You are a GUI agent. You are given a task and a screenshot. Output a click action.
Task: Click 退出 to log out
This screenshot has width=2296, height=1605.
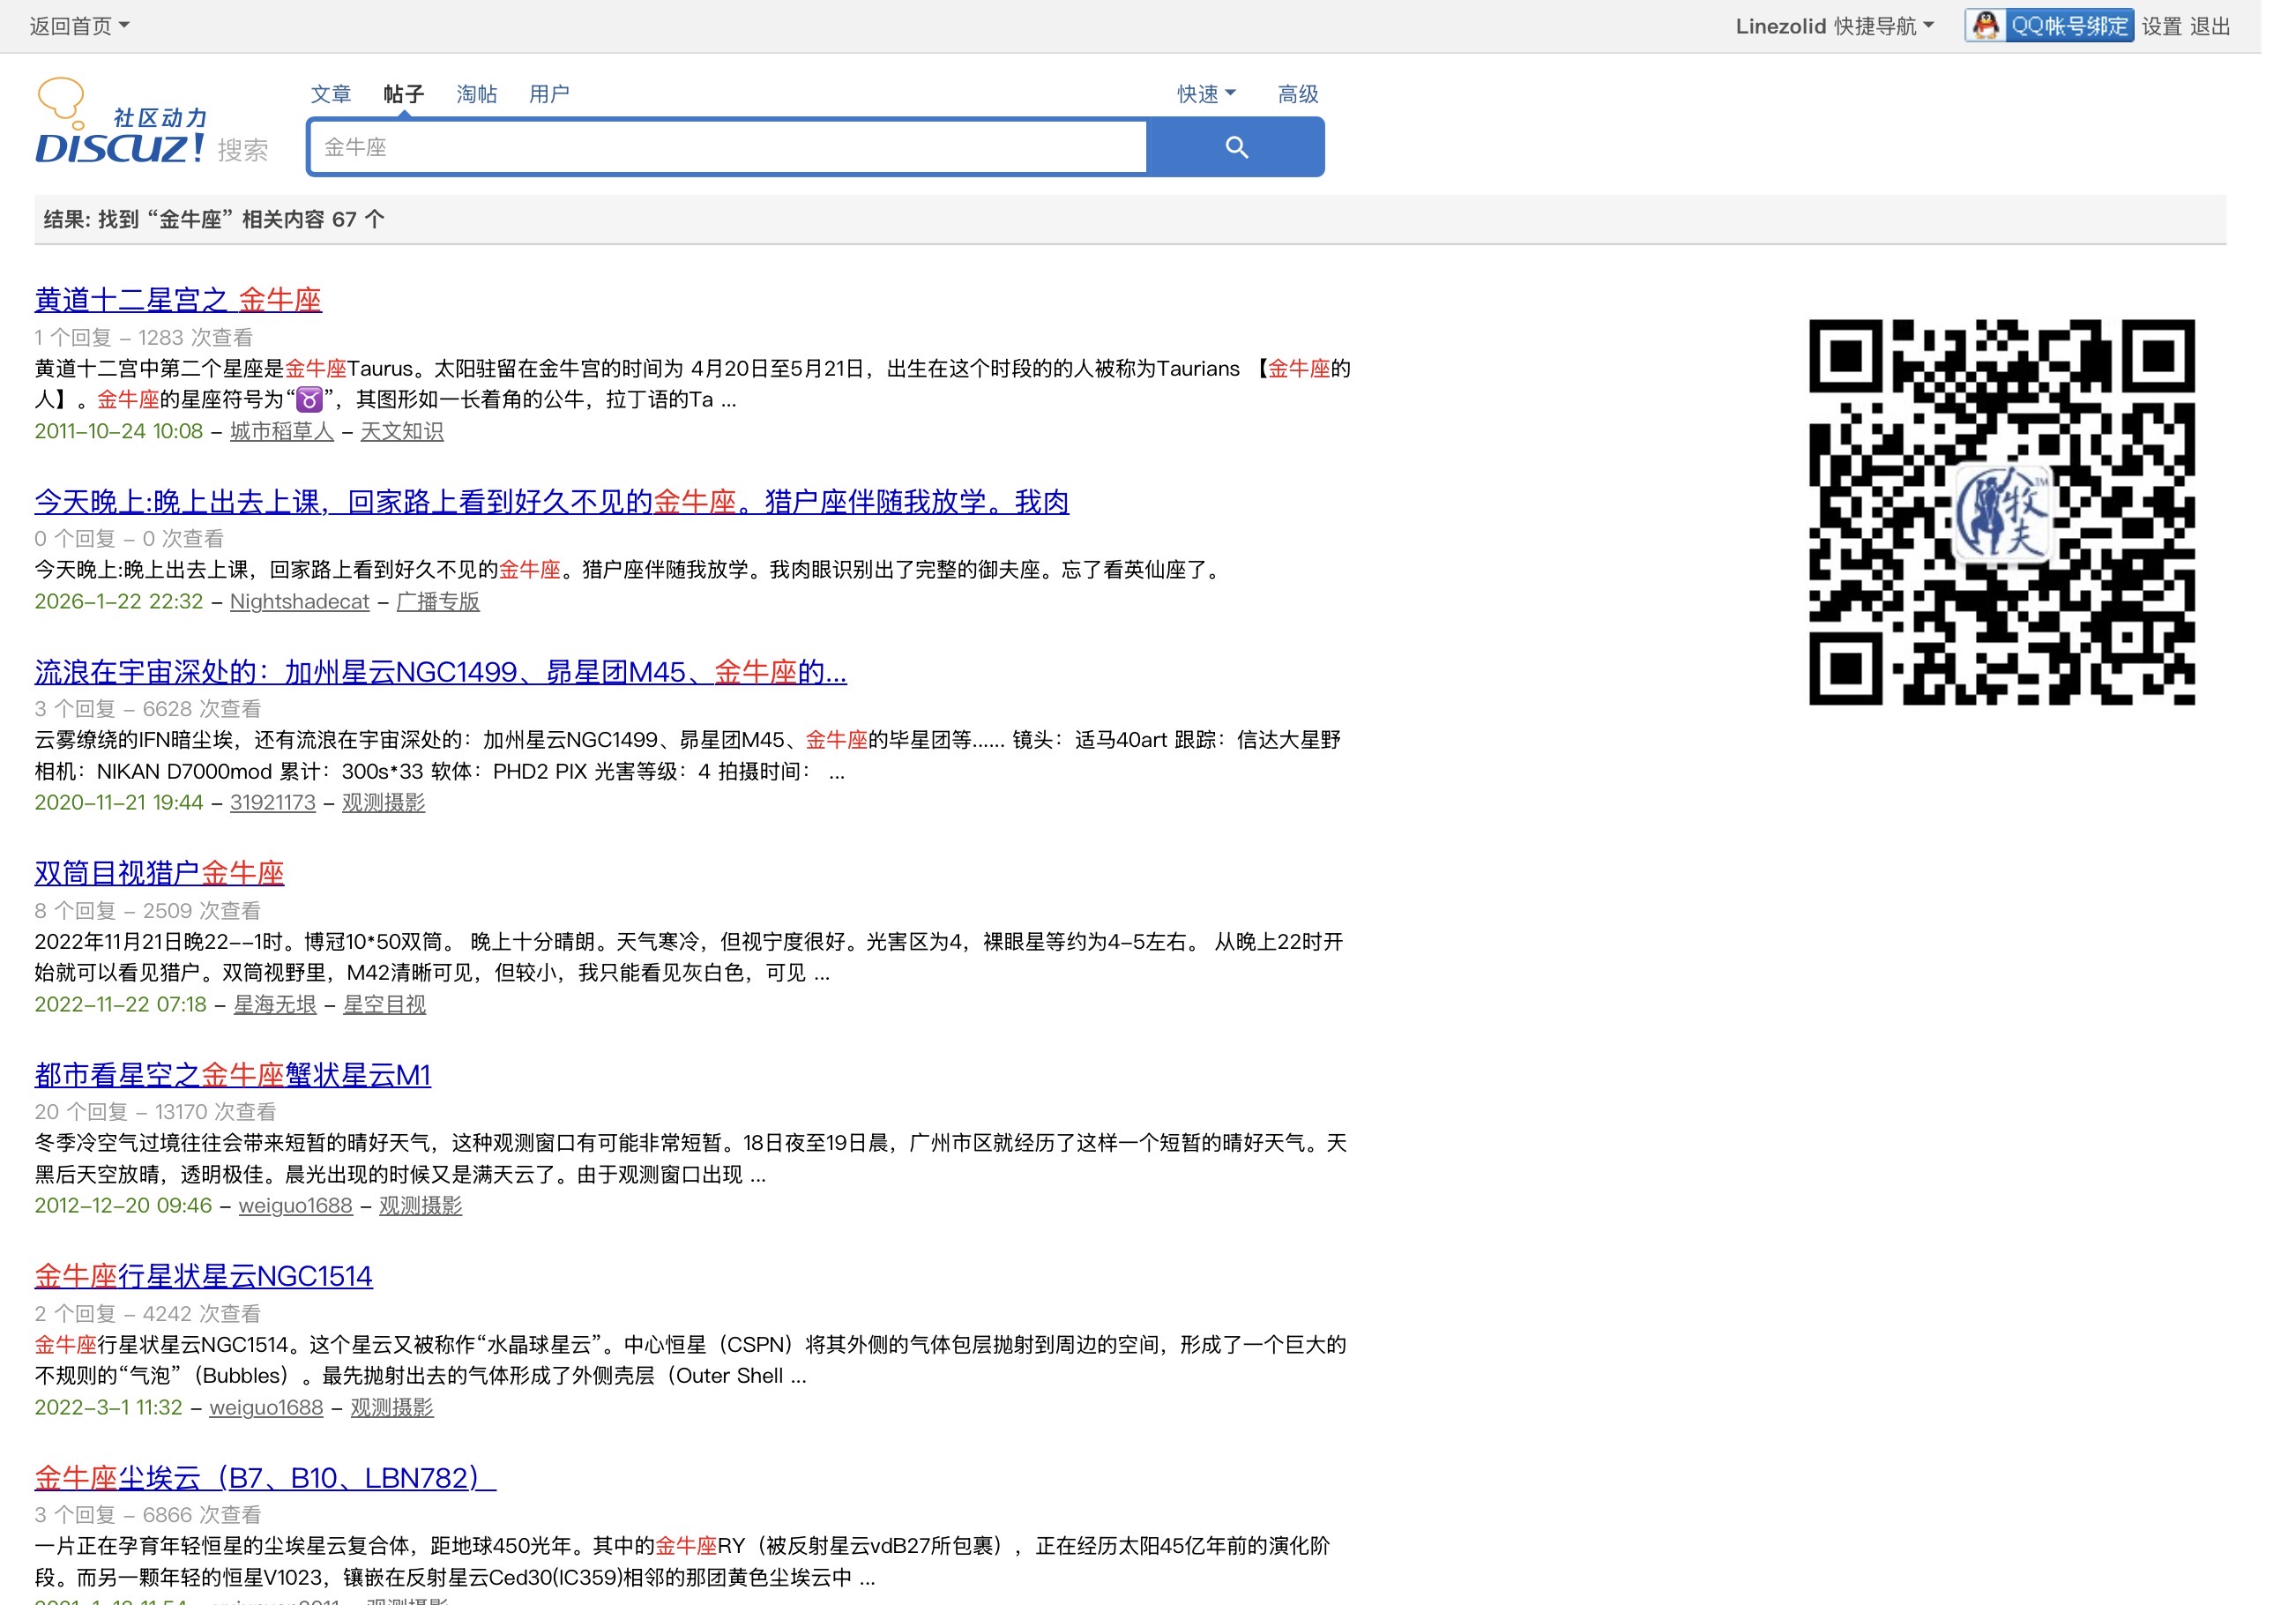2210,26
